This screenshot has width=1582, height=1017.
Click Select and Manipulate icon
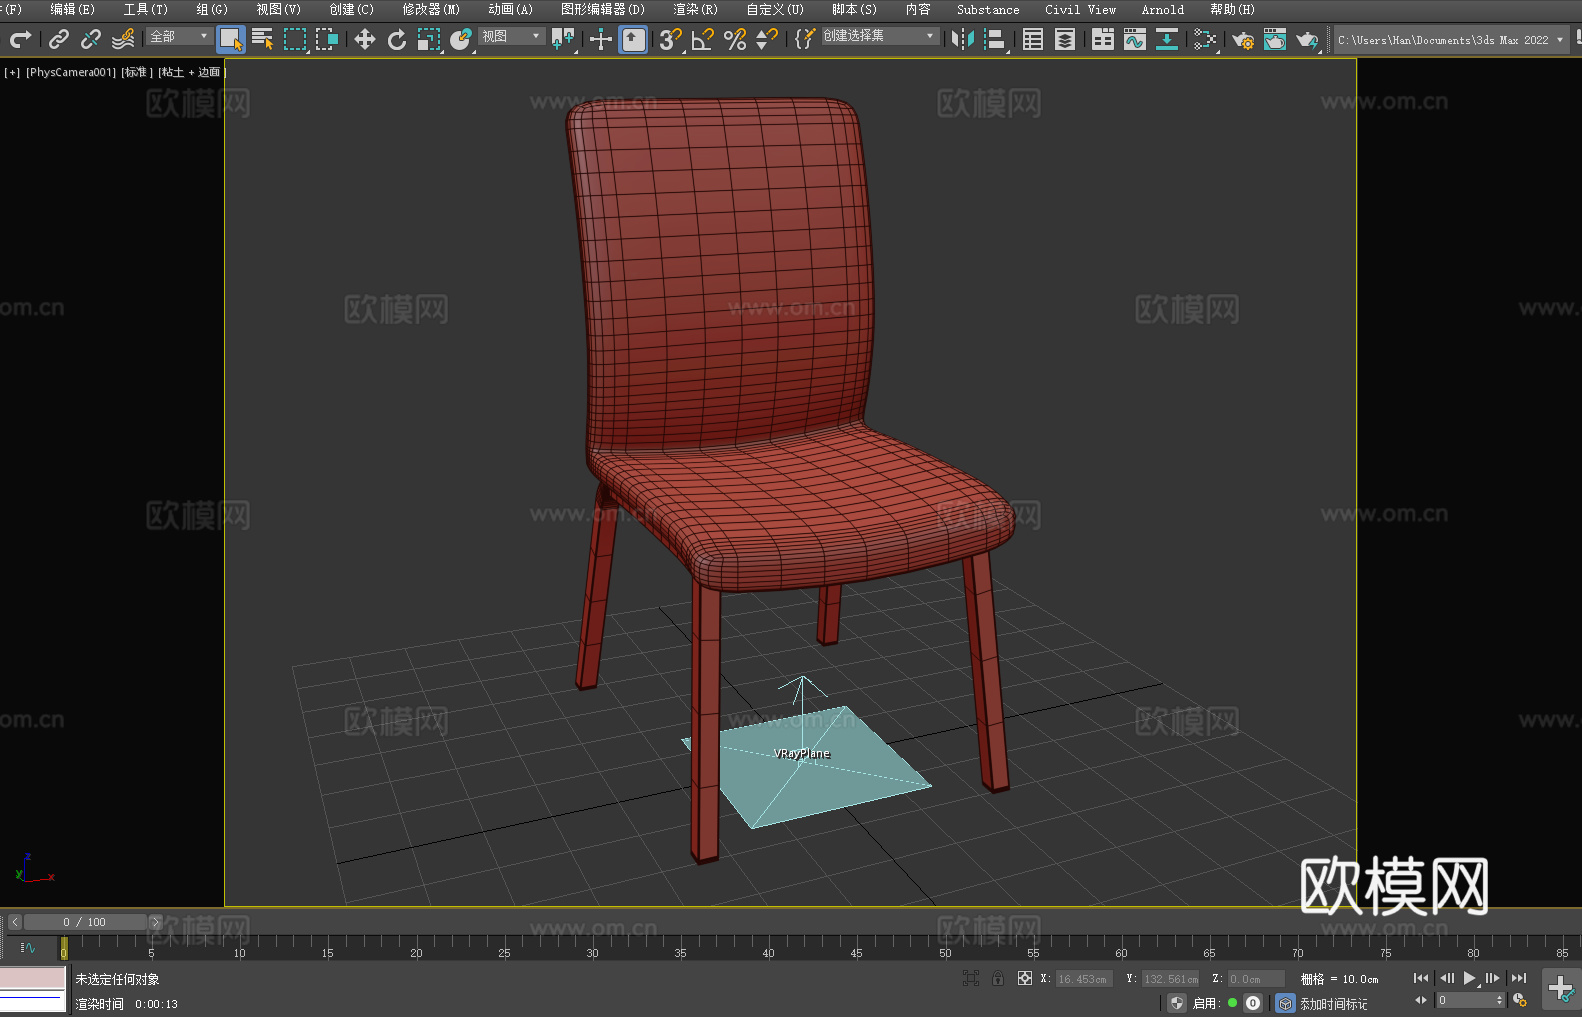point(601,39)
